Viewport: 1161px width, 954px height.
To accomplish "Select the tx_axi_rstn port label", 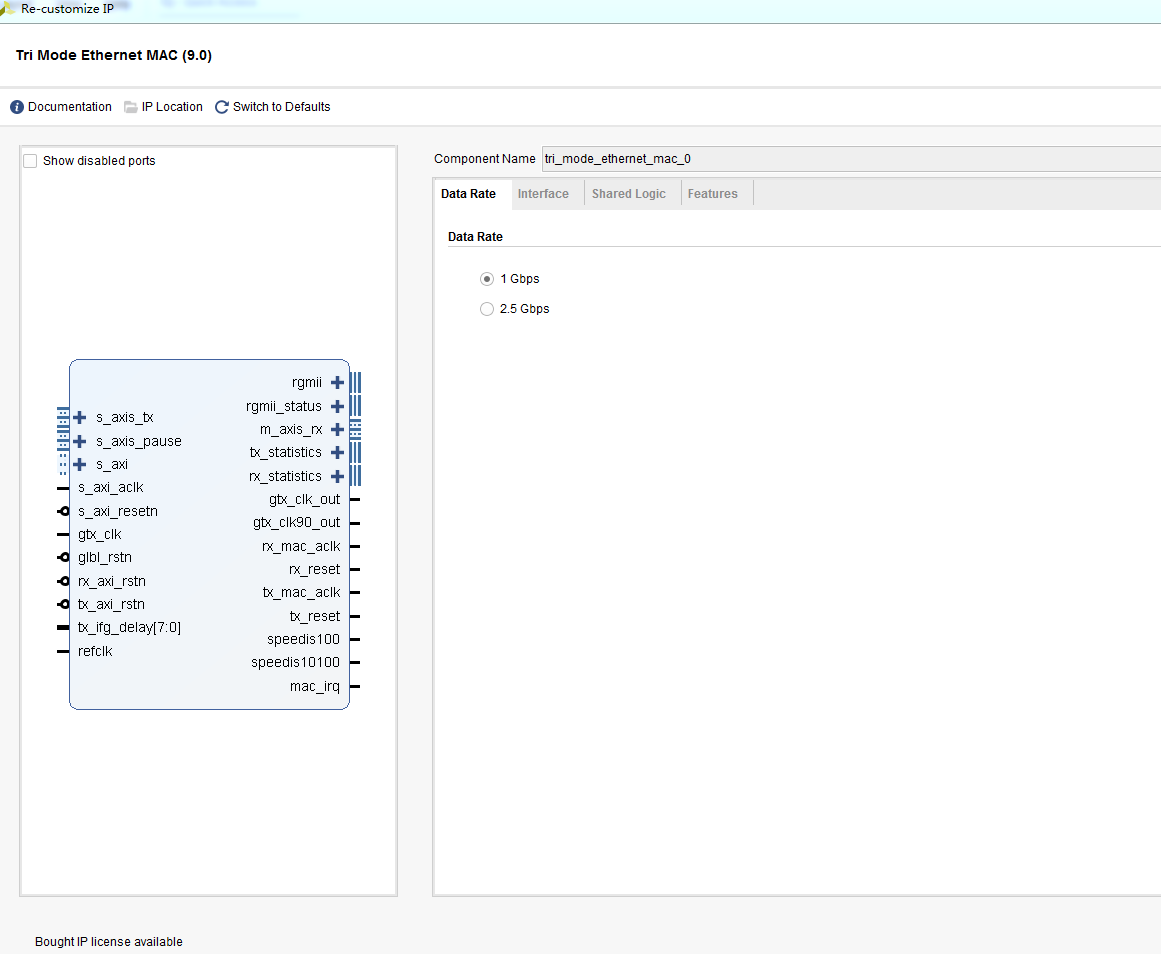I will pos(111,604).
